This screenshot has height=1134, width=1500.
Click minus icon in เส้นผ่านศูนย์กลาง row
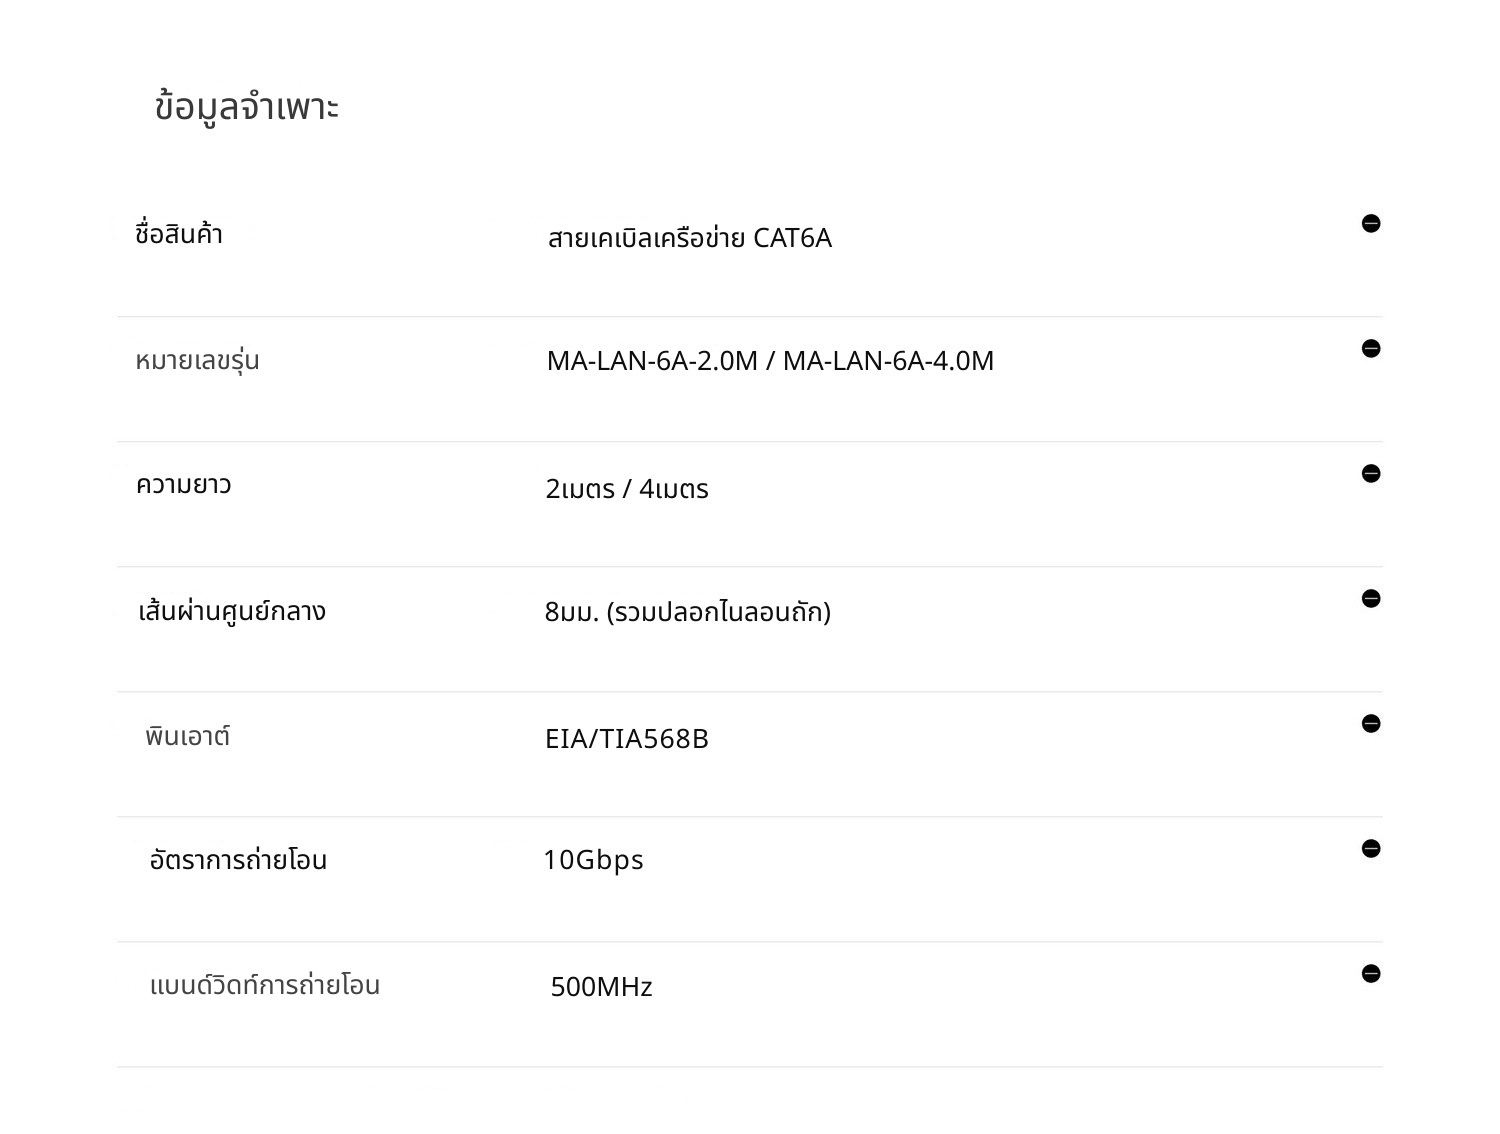pyautogui.click(x=1371, y=599)
